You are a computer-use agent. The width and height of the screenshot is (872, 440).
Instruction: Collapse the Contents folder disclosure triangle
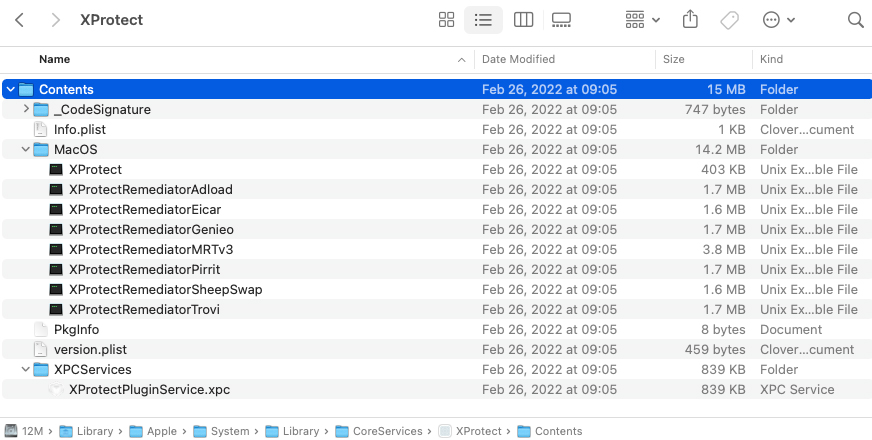11,89
